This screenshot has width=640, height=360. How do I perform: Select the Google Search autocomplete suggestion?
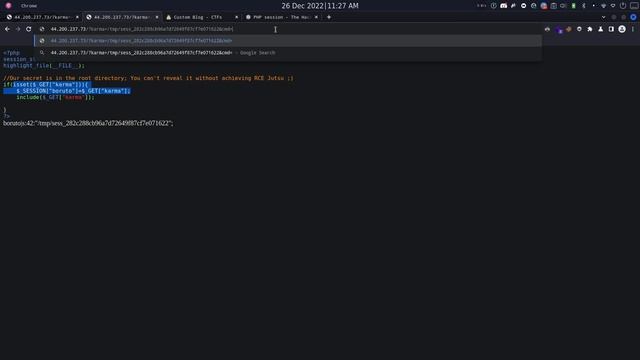pos(288,53)
